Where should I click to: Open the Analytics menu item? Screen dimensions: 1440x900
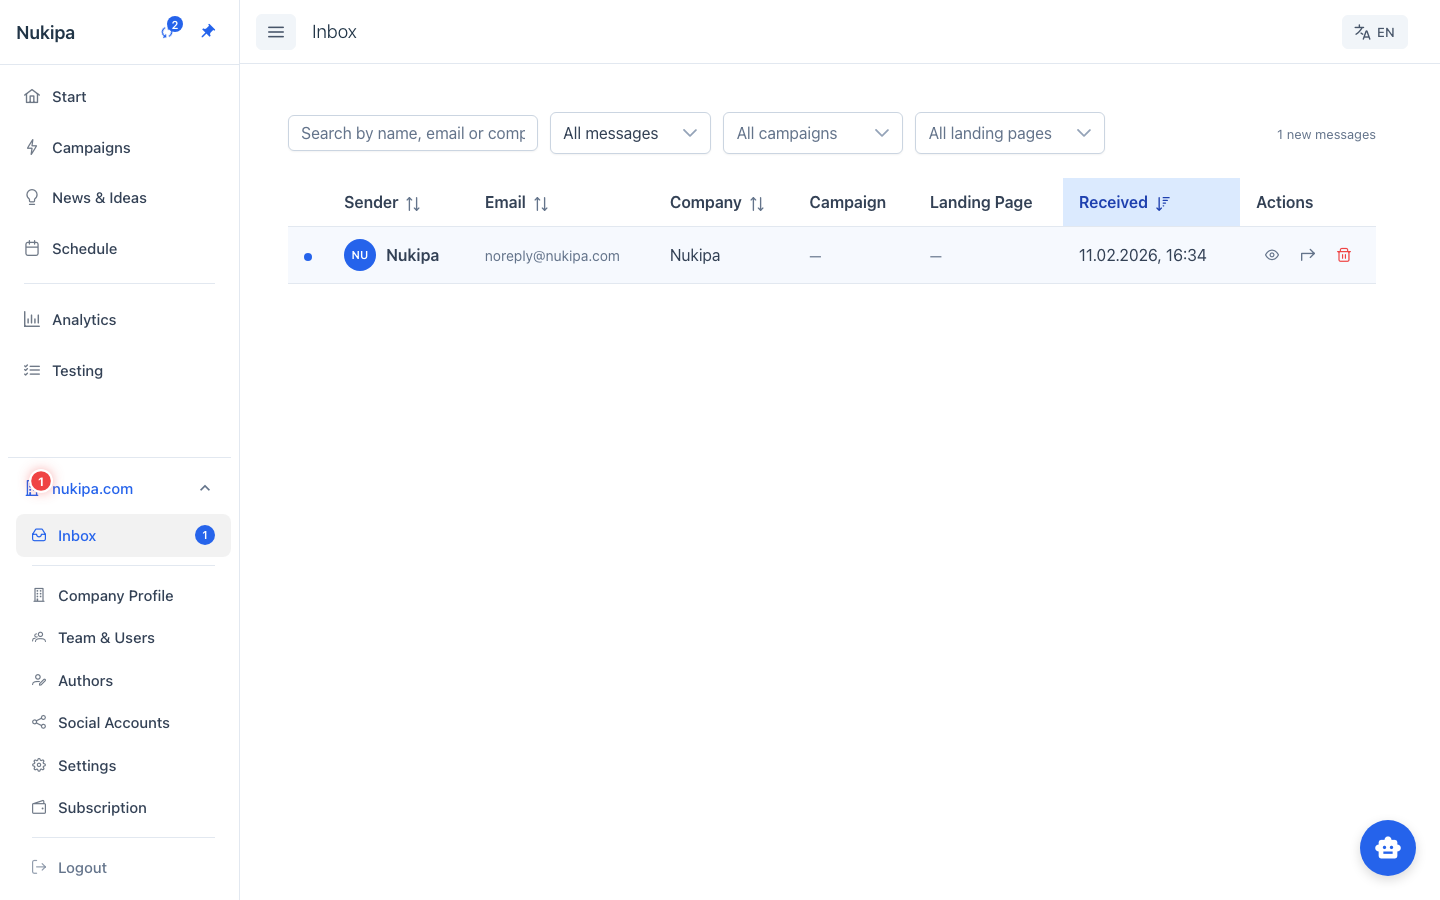click(84, 320)
